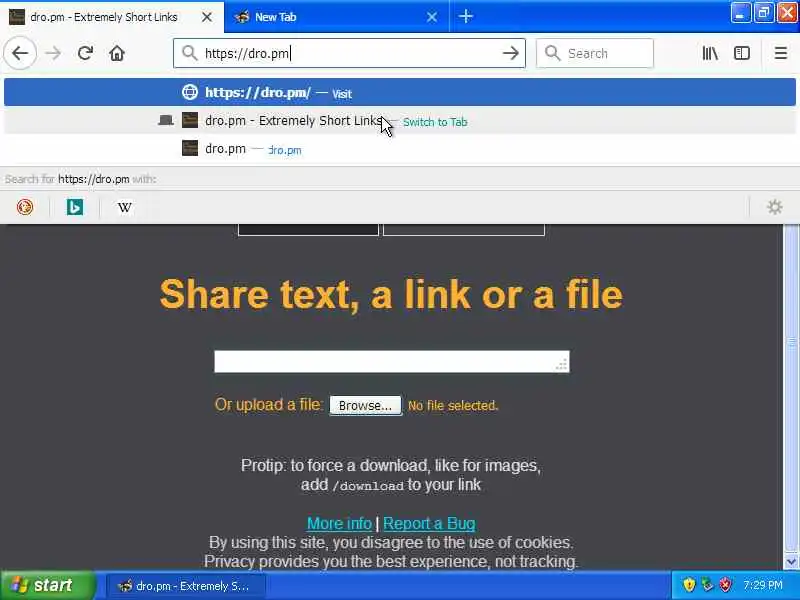
Task: Select the Switch to Tab suggestion row
Action: pyautogui.click(x=399, y=121)
